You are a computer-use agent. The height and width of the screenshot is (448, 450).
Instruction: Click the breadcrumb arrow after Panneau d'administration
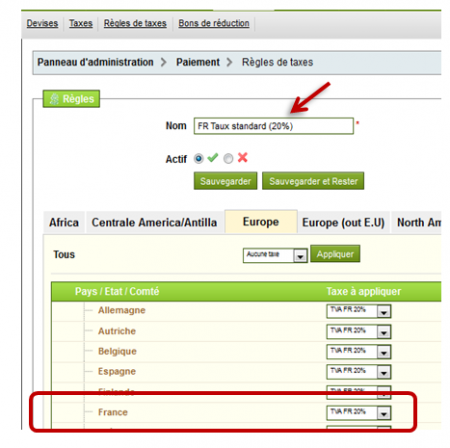tap(163, 62)
